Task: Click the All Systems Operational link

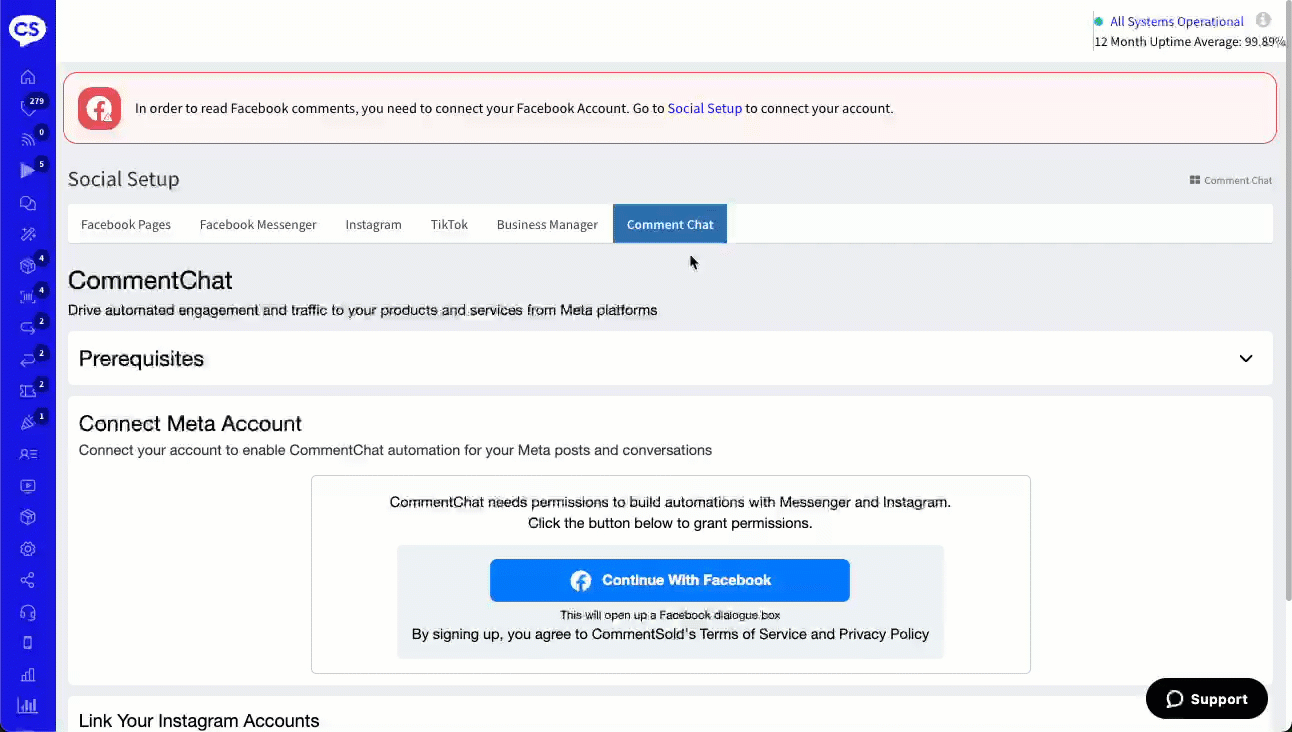Action: (x=1176, y=21)
